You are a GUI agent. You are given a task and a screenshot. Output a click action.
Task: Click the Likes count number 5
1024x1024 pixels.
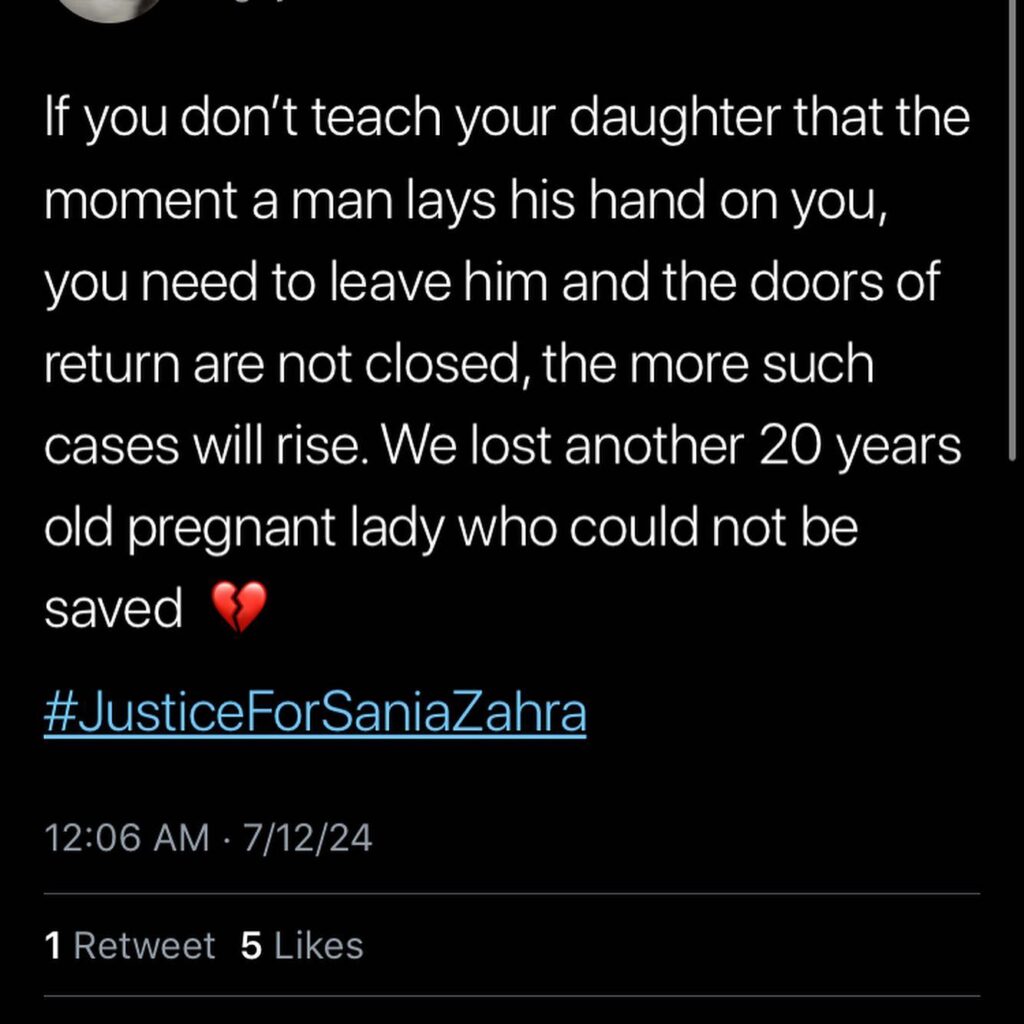coord(251,946)
